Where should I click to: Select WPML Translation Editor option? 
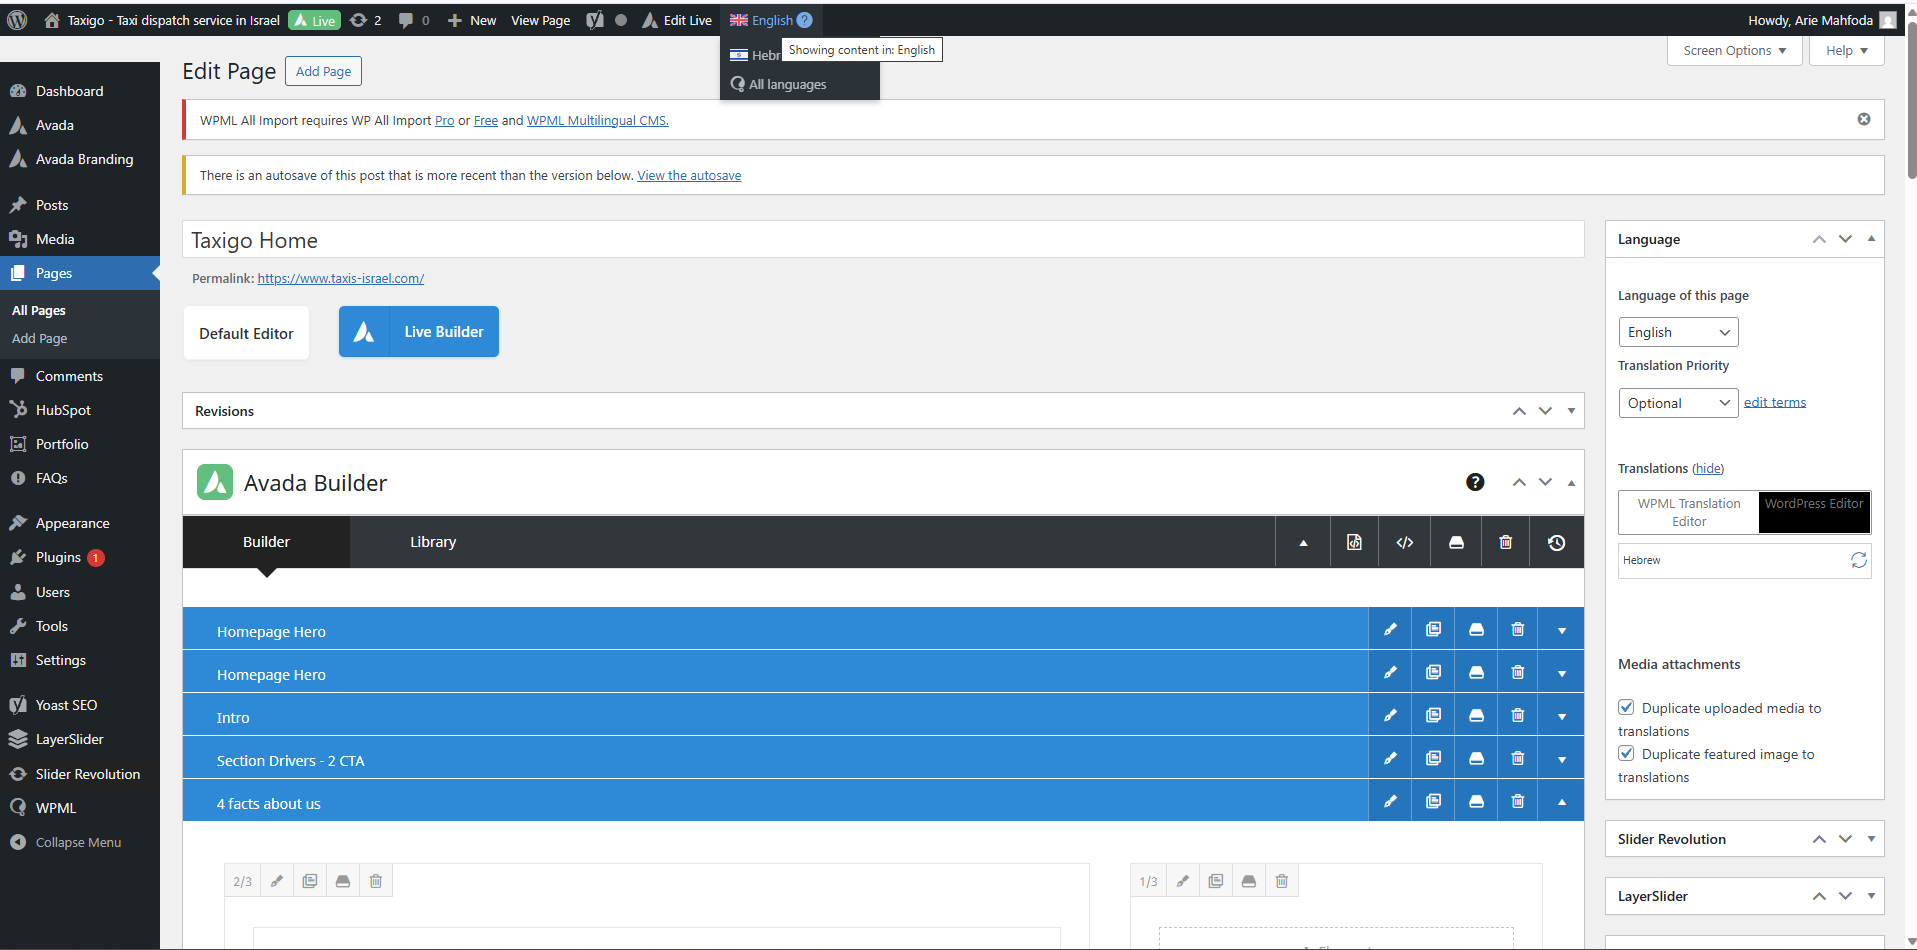tap(1689, 512)
